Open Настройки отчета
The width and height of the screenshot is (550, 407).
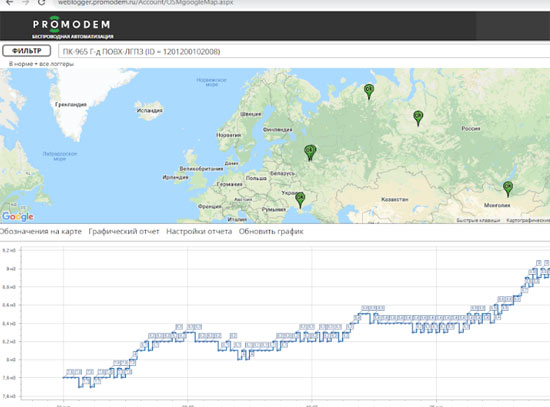[x=199, y=232]
